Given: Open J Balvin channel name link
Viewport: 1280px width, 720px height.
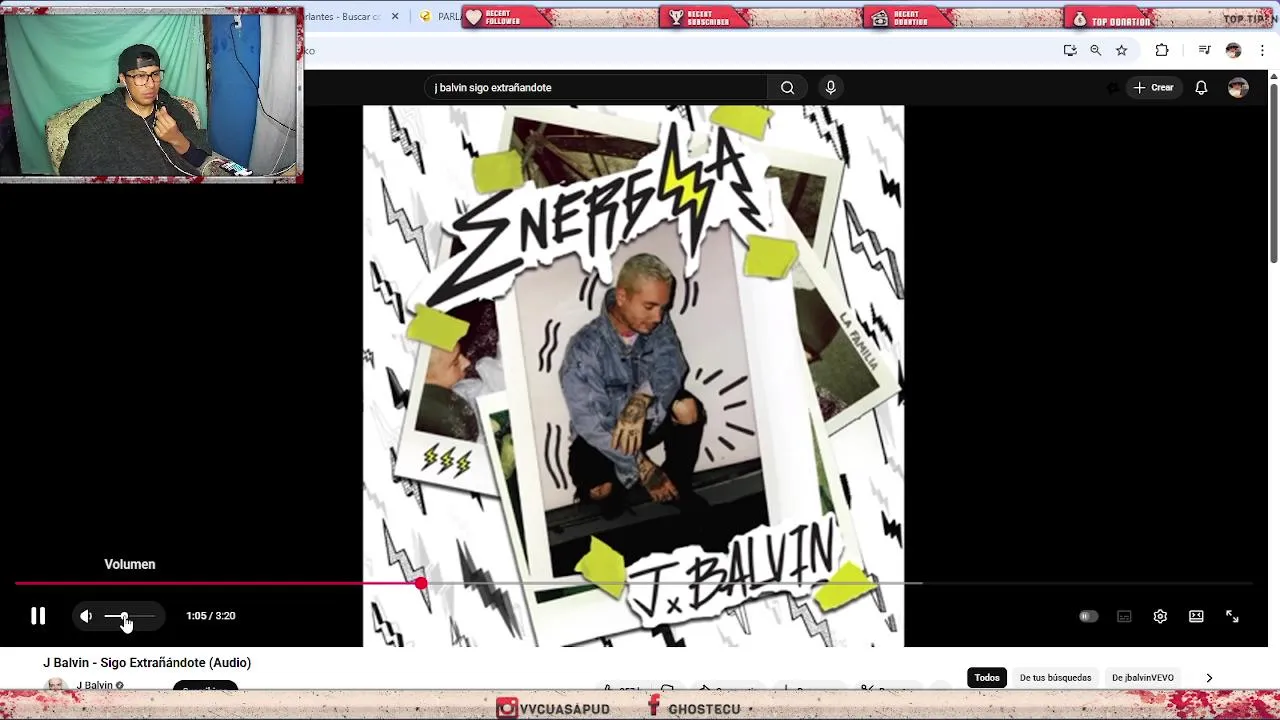Looking at the screenshot, I should coord(95,685).
